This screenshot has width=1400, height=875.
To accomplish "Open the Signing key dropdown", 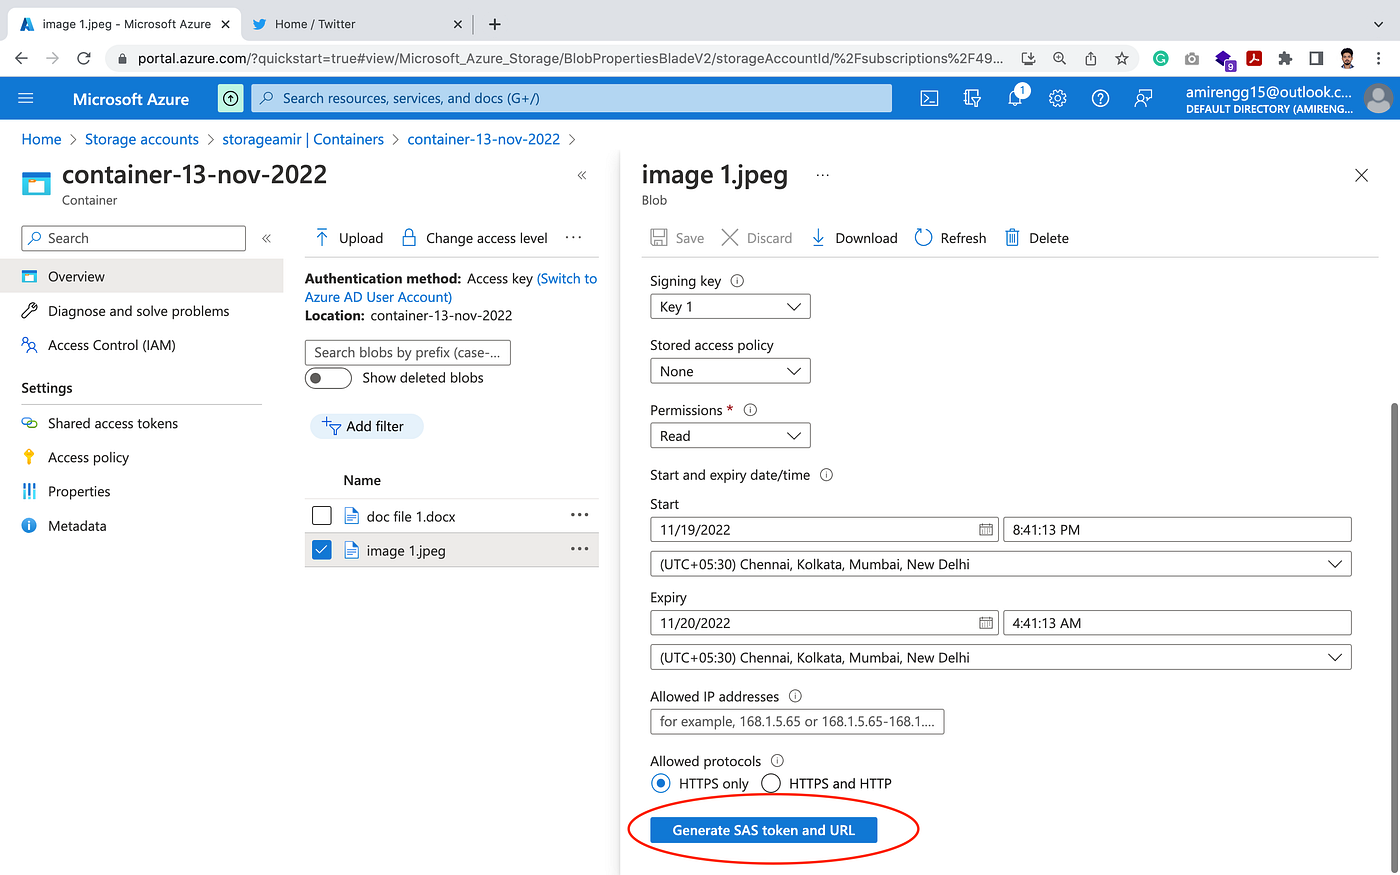I will 730,307.
